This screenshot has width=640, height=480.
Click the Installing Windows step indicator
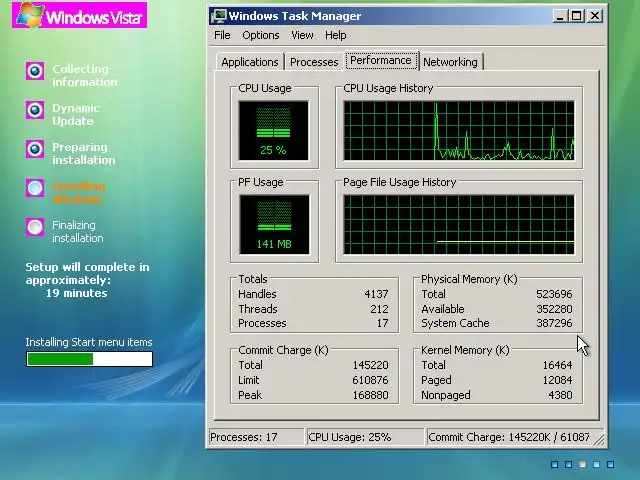point(35,188)
